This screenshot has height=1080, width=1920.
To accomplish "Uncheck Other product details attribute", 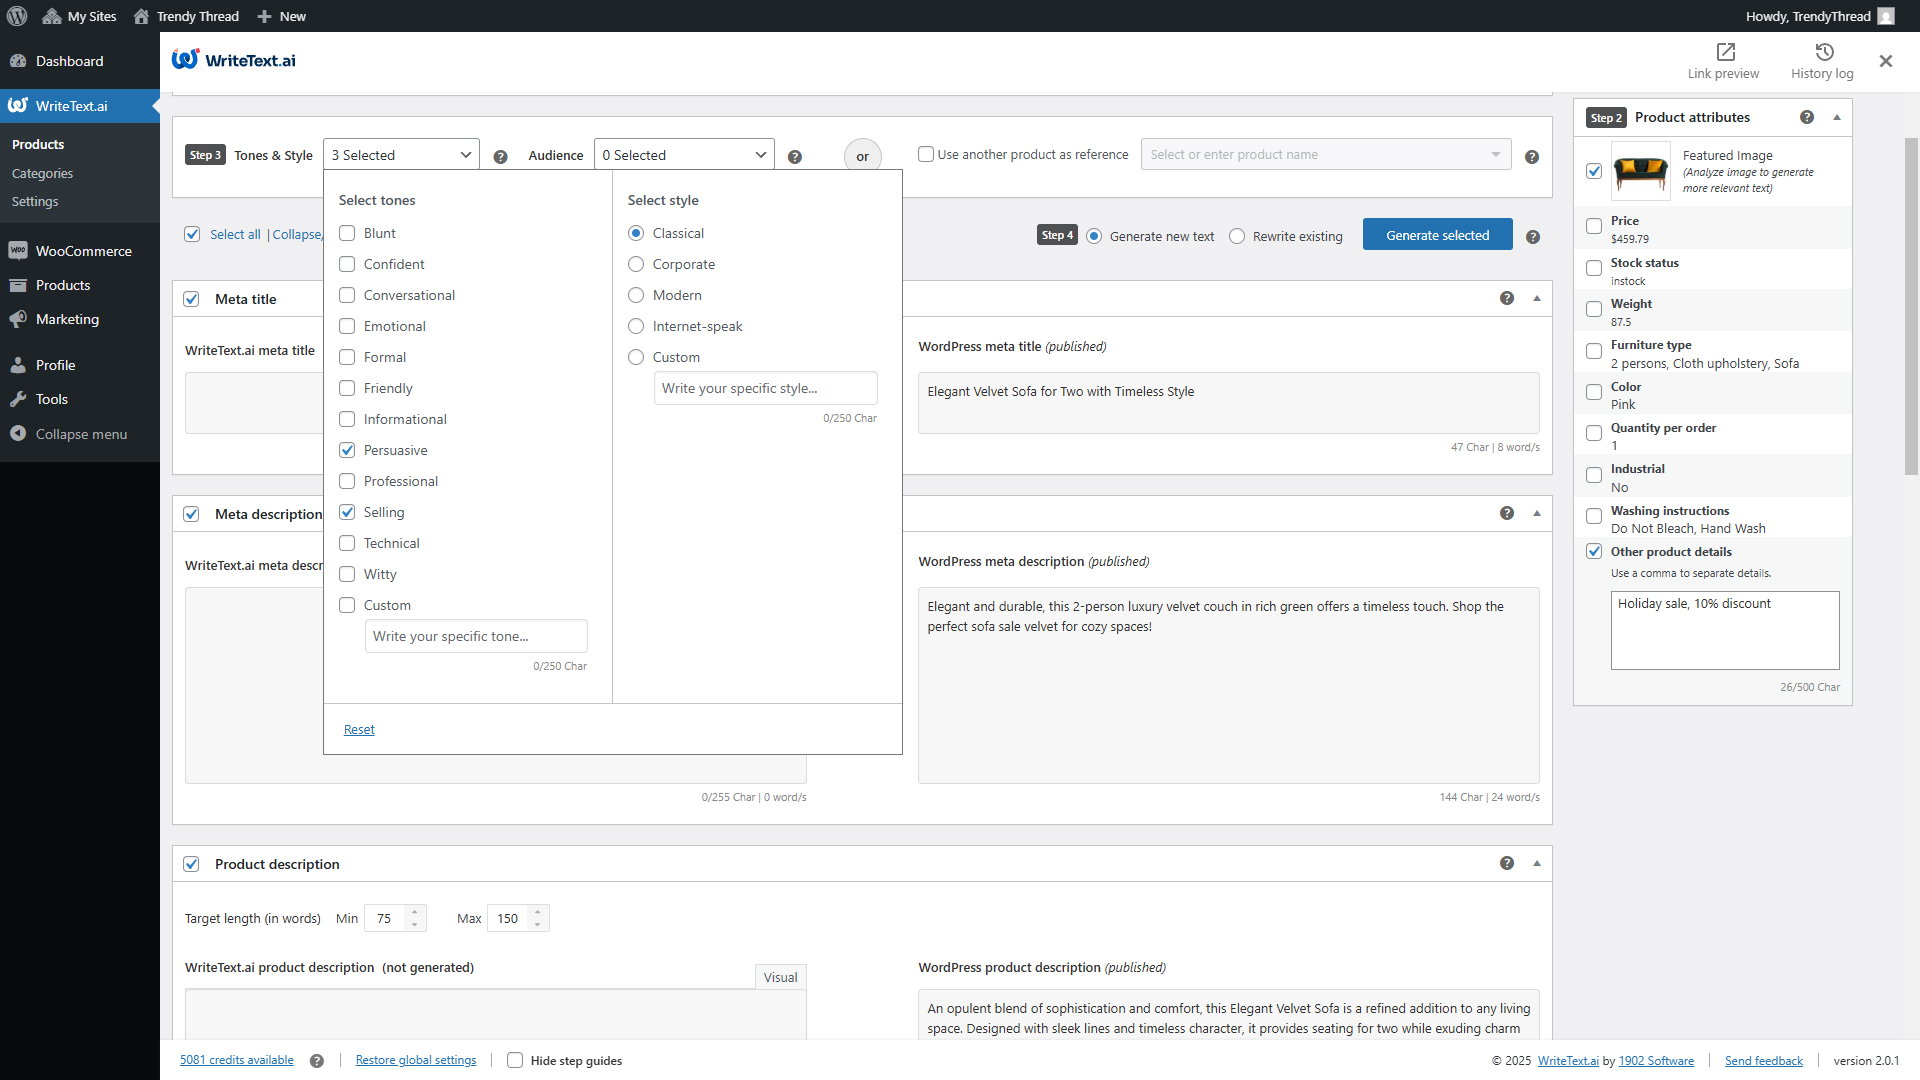I will click(x=1594, y=551).
